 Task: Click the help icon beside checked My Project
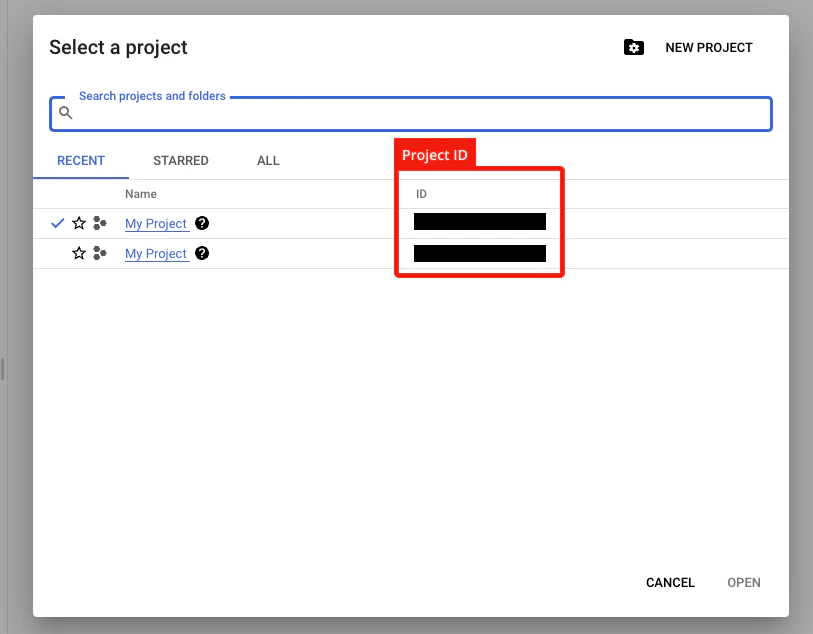pos(202,223)
